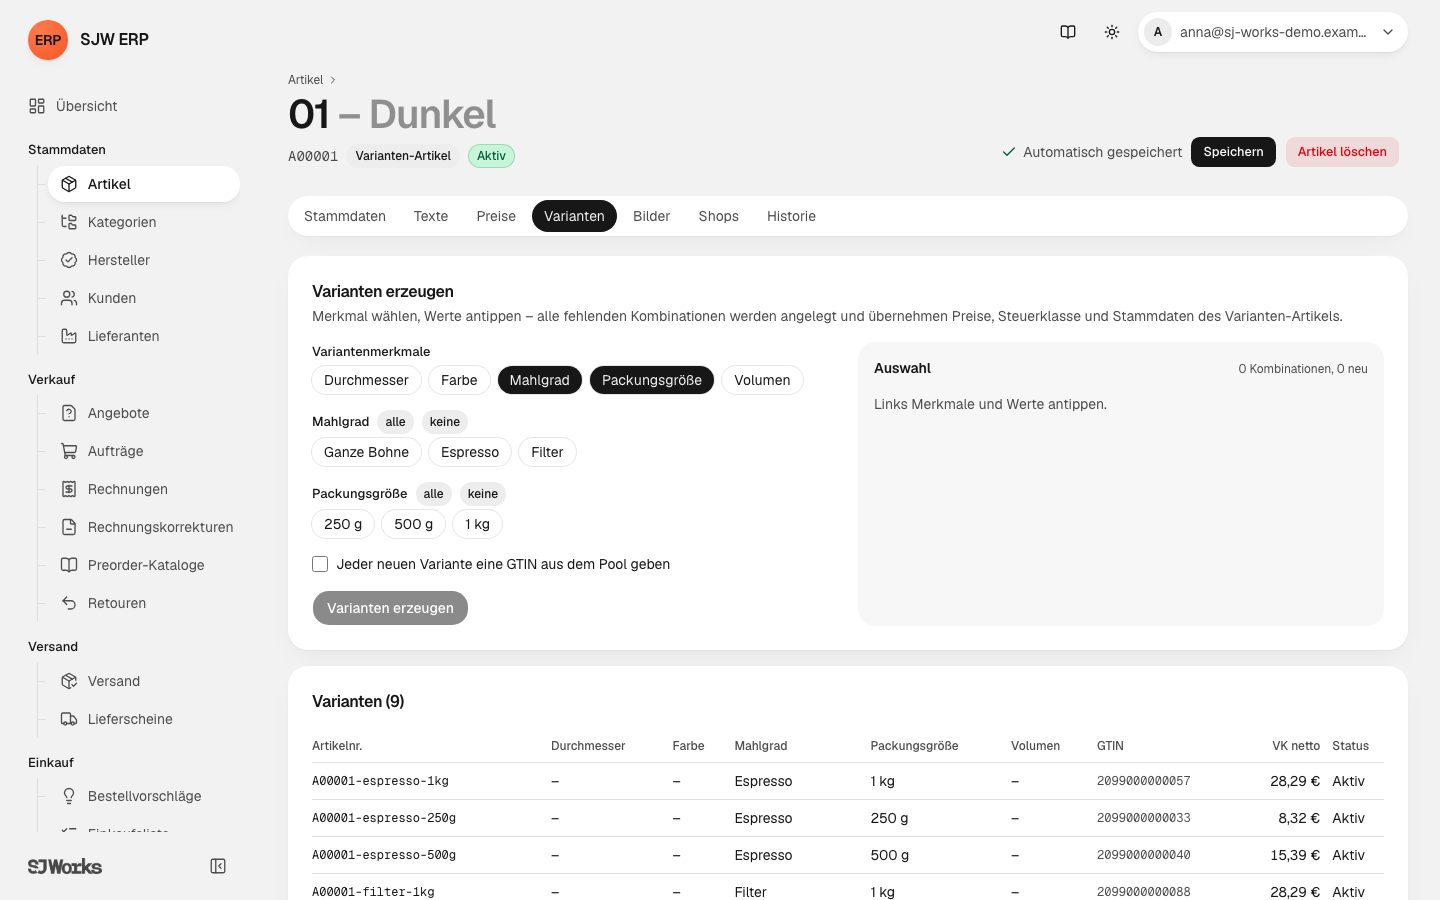Viewport: 1440px width, 900px height.
Task: Click the Rechnungskorrekturen file icon
Action: tap(69, 527)
